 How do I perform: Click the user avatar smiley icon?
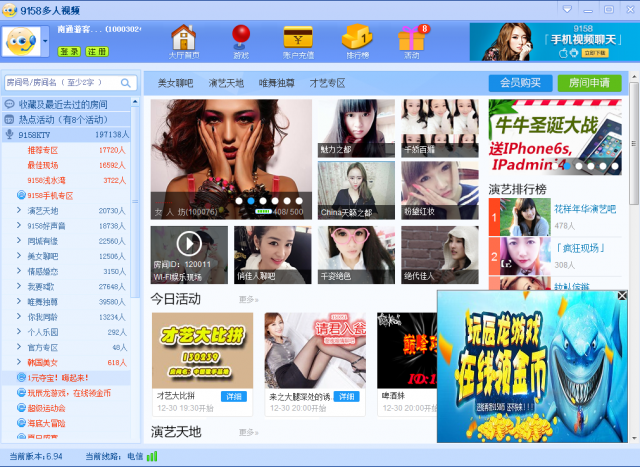click(x=20, y=42)
